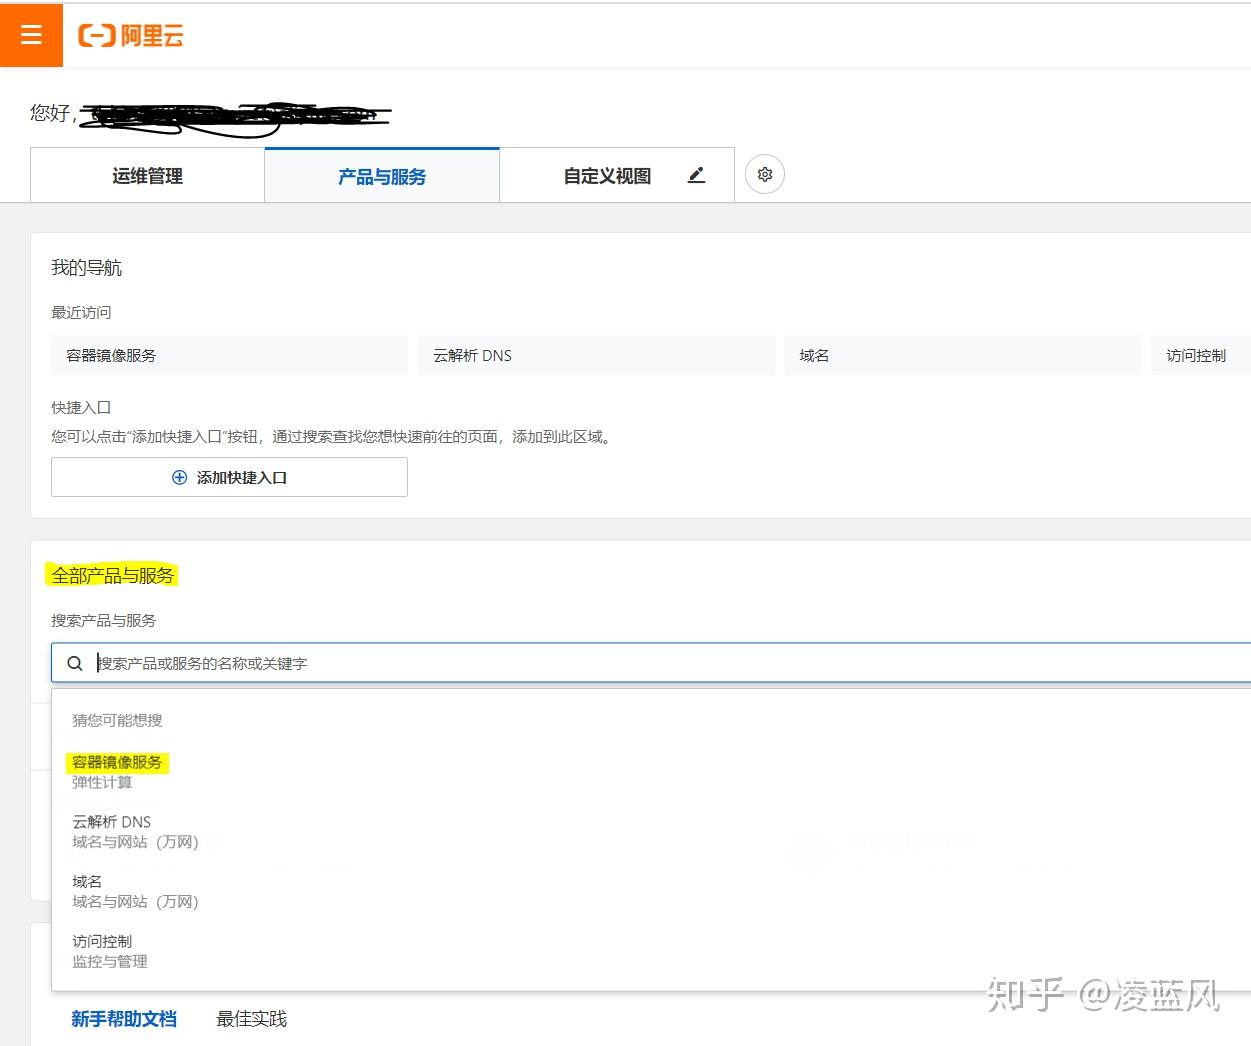Open the dashboard settings gear icon
Screen dimensions: 1251x1046
764,174
